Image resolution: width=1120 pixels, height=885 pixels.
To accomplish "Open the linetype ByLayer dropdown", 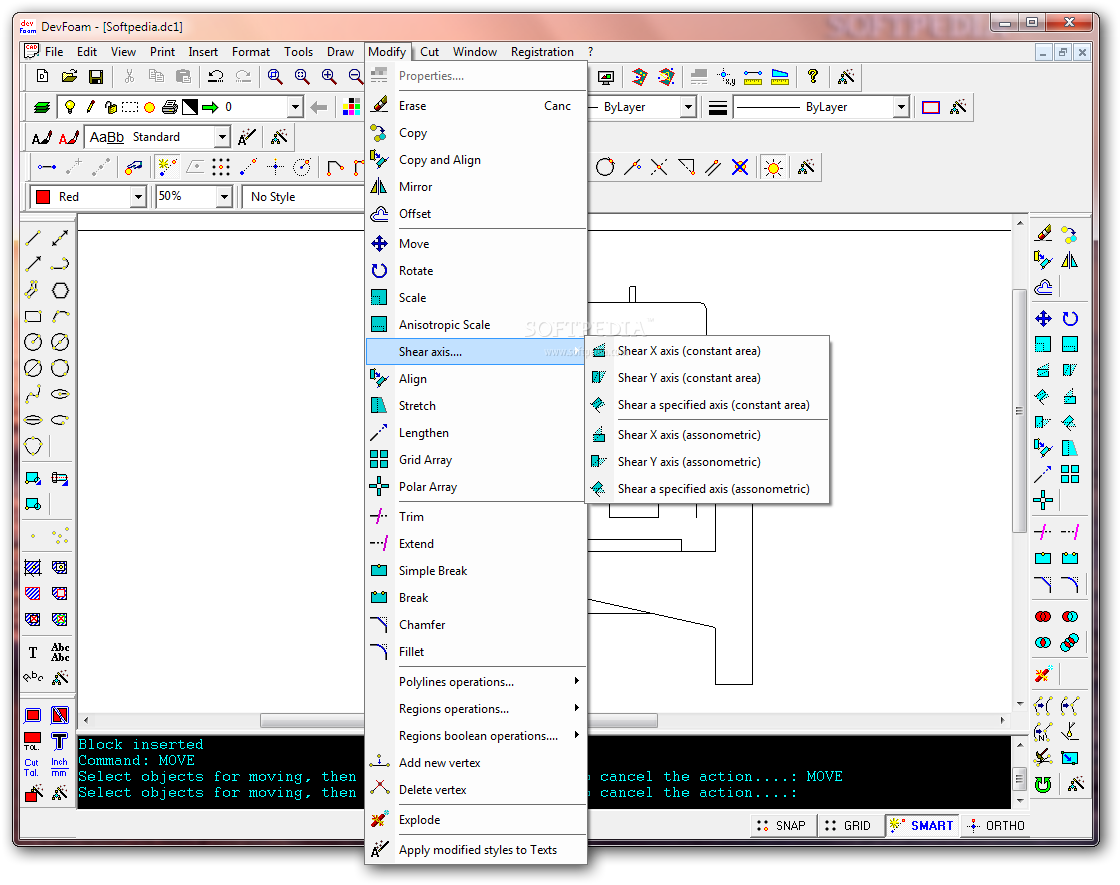I will (x=901, y=107).
